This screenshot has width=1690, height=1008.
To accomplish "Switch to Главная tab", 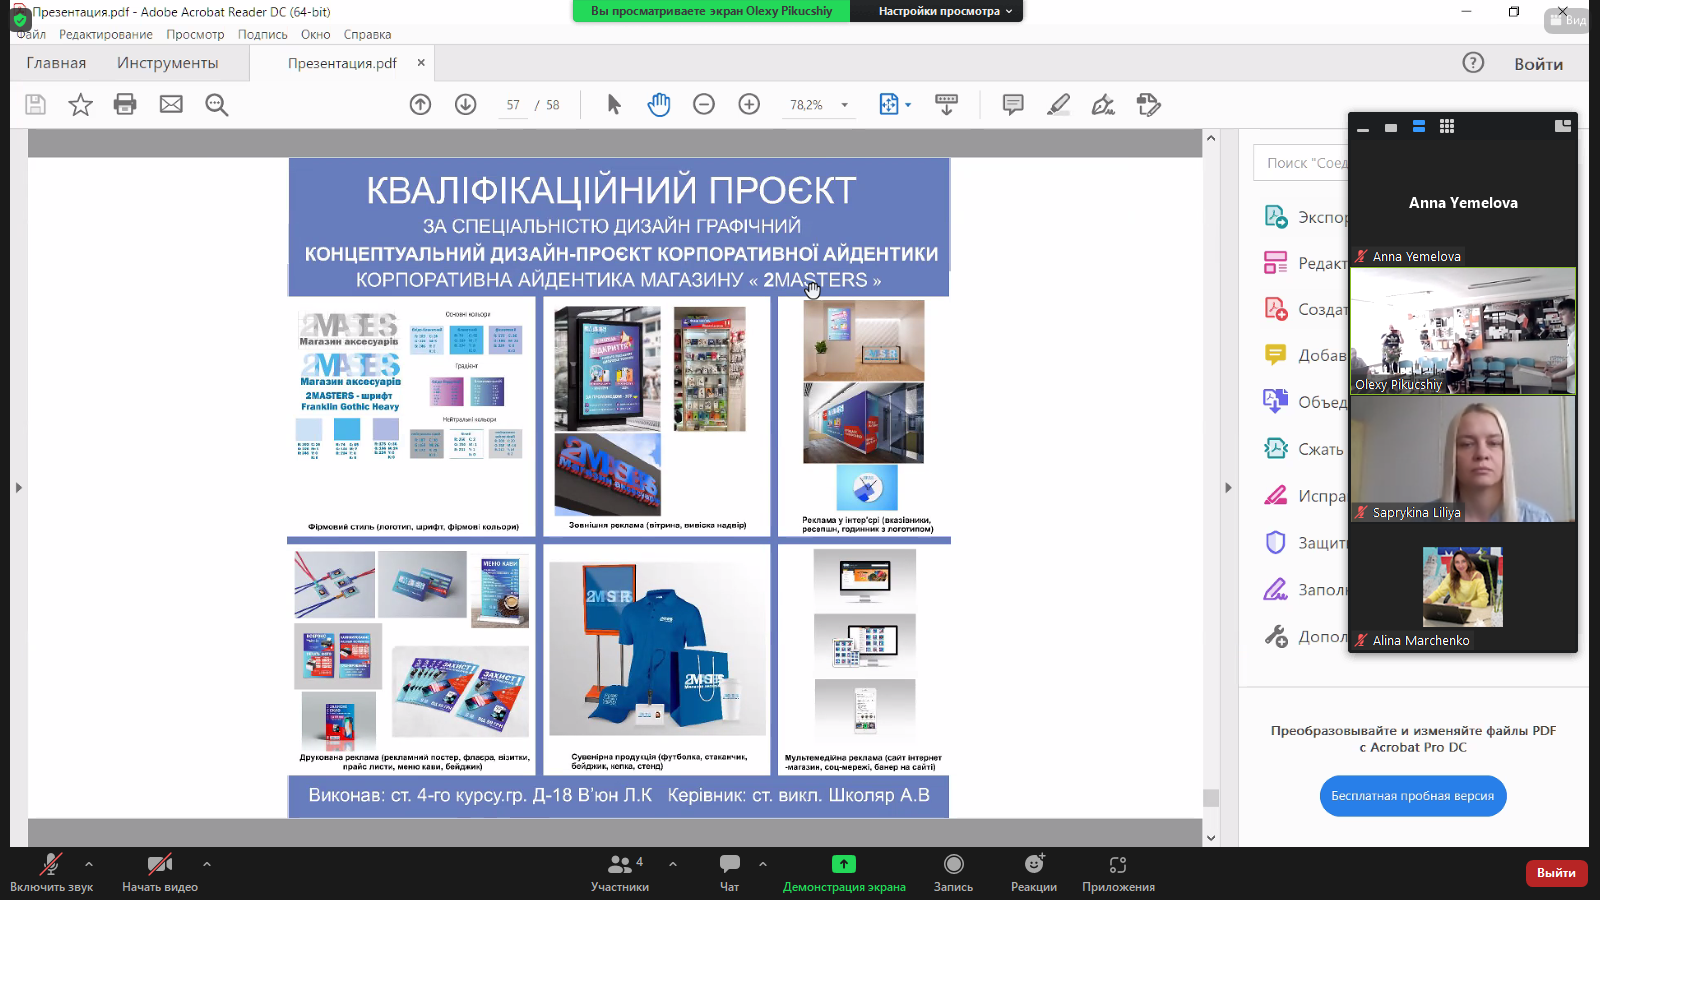I will coord(56,63).
